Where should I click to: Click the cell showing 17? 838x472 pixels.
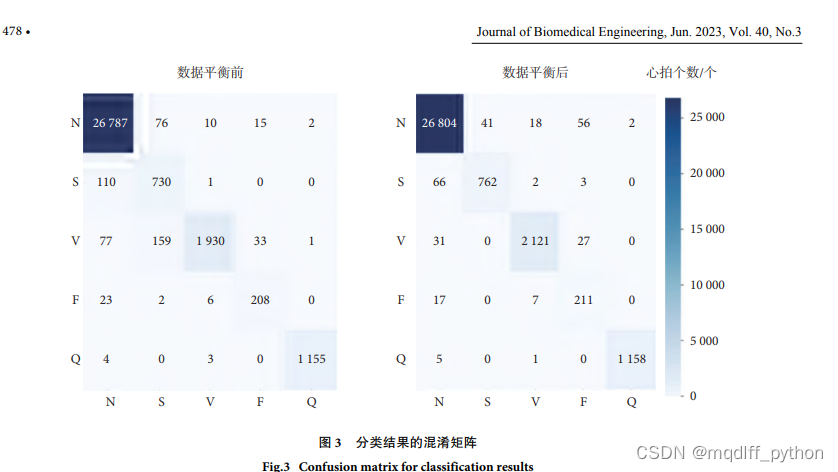439,300
